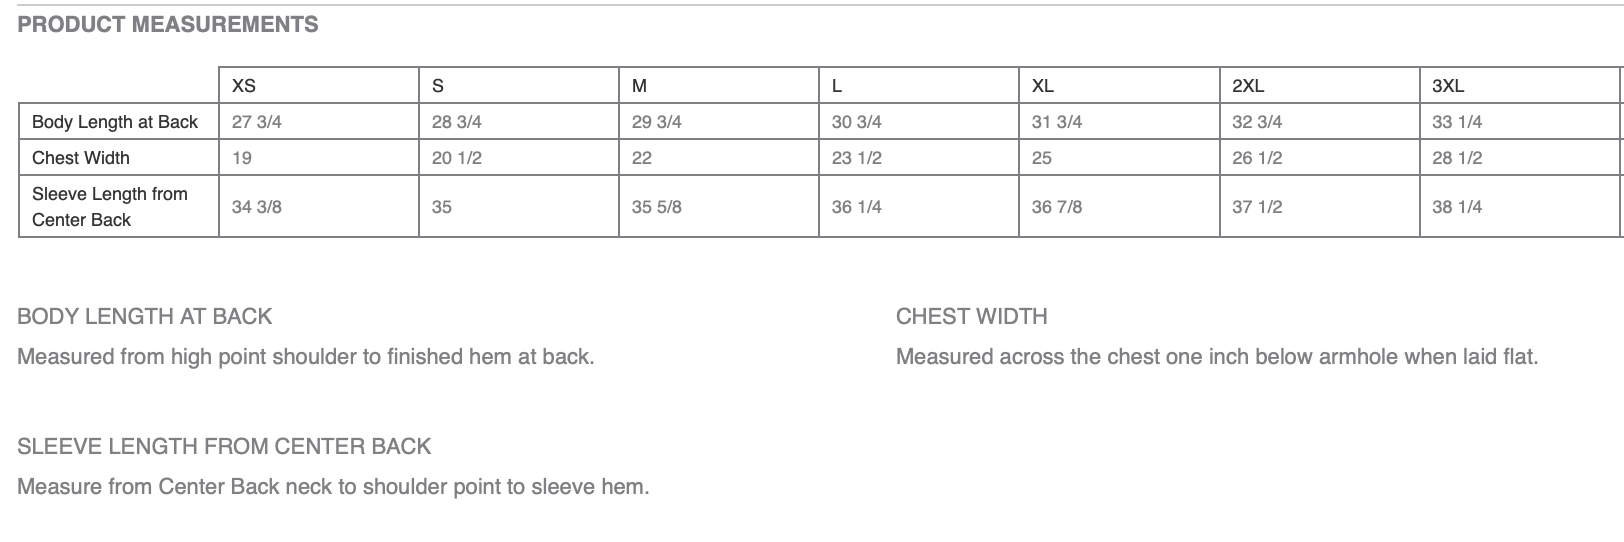Select the M column header

pos(640,86)
